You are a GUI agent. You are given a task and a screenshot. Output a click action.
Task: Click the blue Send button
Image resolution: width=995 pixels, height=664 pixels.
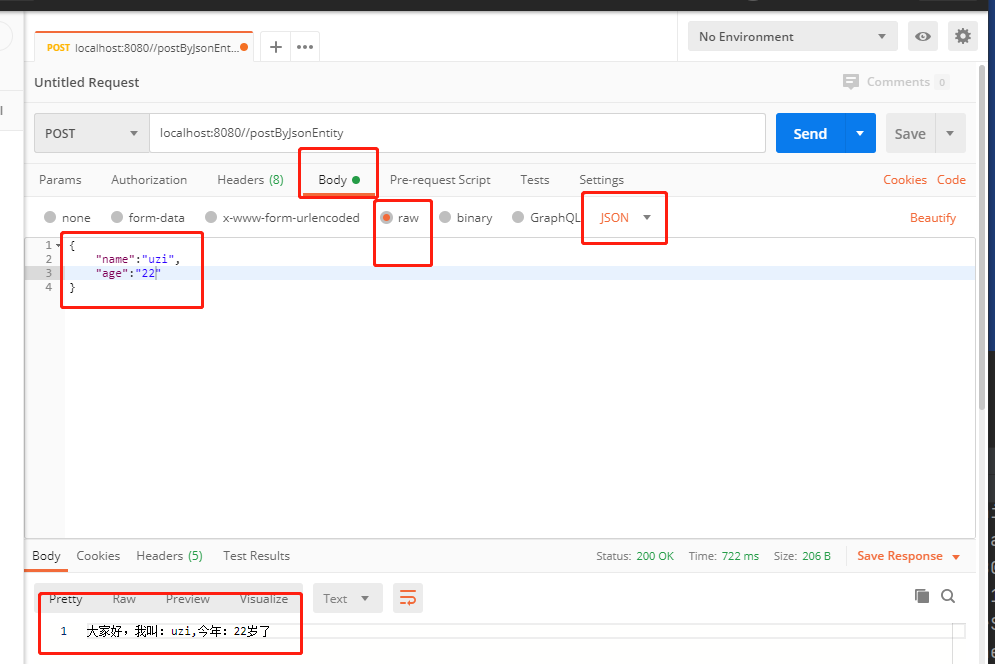point(810,133)
